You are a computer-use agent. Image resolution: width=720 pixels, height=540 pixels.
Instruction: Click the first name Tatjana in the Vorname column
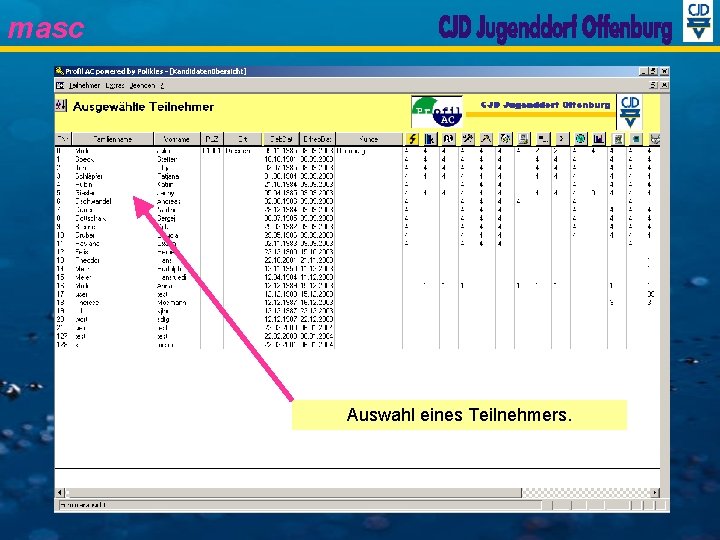pyautogui.click(x=168, y=176)
